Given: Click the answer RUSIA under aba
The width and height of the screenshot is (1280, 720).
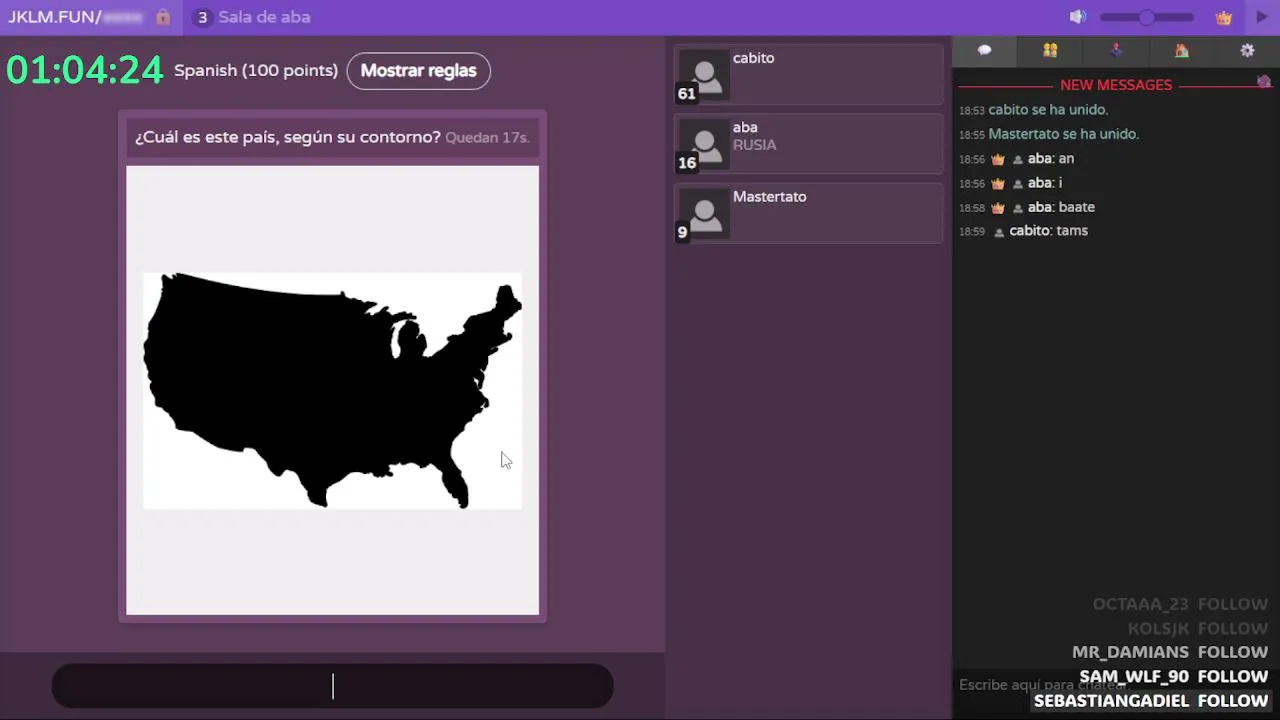Looking at the screenshot, I should click(754, 145).
